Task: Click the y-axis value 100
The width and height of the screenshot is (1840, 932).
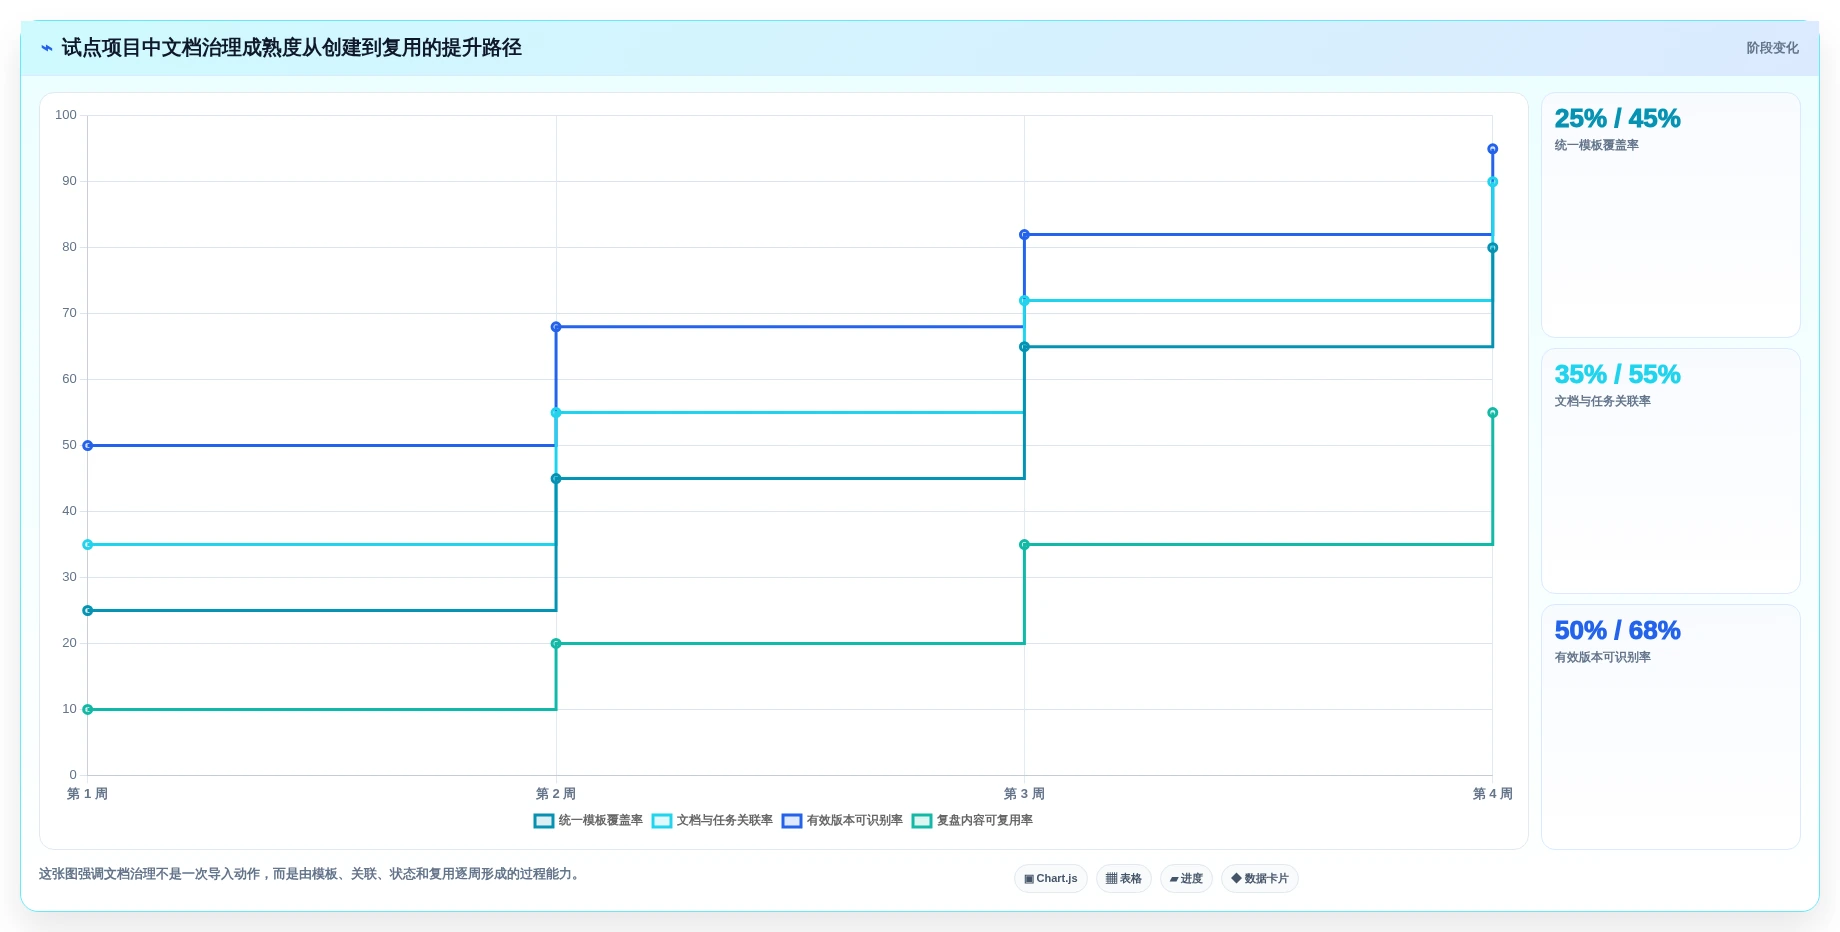Action: coord(66,115)
